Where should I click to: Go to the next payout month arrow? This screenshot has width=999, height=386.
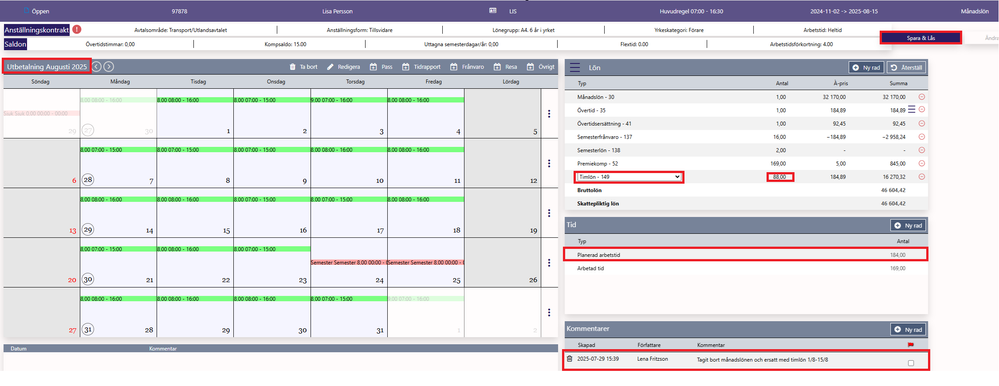pos(109,66)
